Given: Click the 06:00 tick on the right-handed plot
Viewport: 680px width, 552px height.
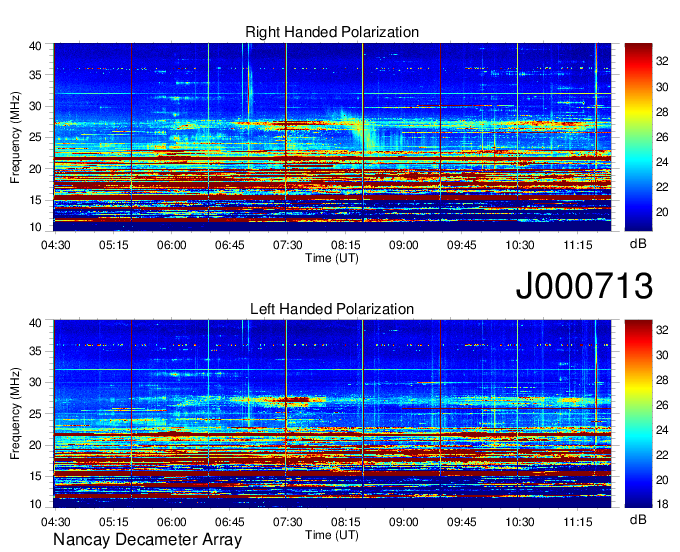Looking at the screenshot, I should (x=172, y=245).
